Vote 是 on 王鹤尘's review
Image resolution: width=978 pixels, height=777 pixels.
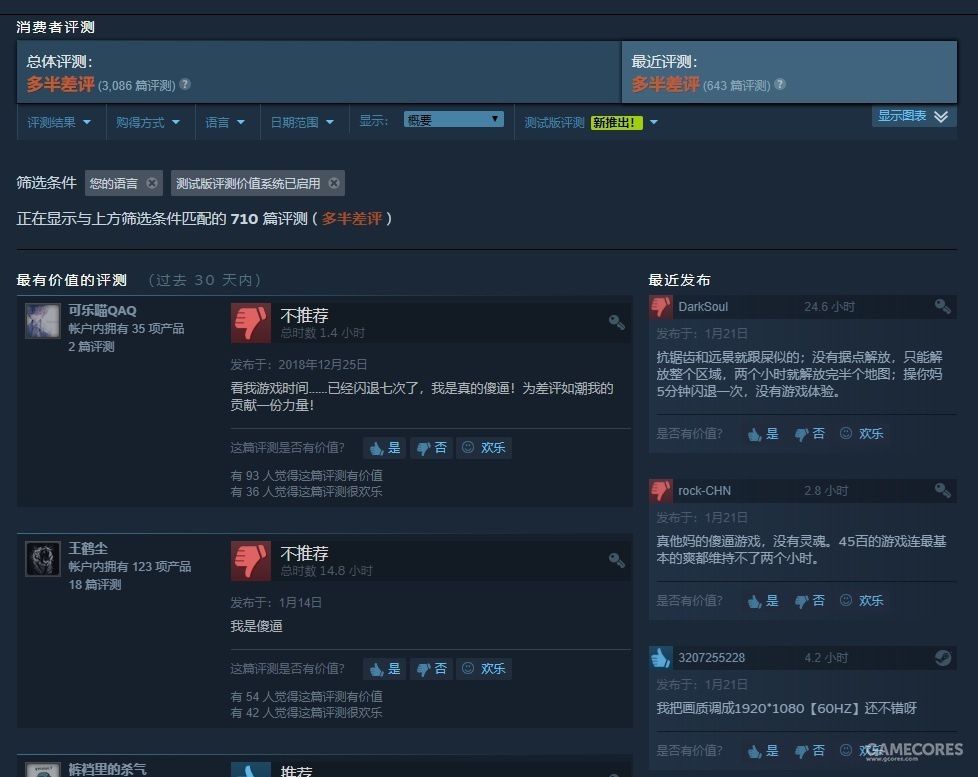[384, 669]
